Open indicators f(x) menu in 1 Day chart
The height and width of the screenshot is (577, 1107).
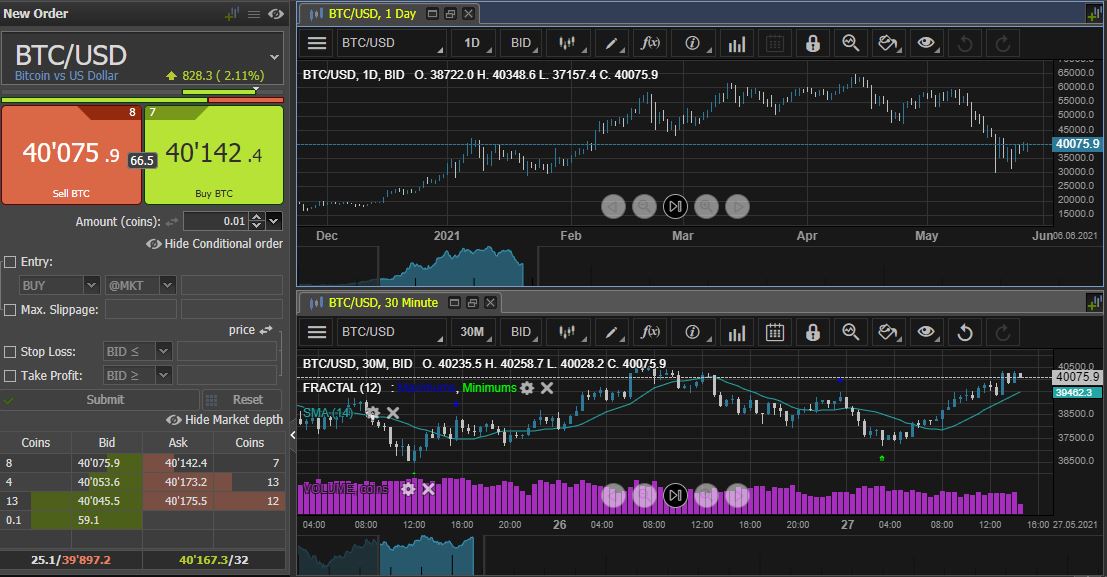(x=650, y=43)
